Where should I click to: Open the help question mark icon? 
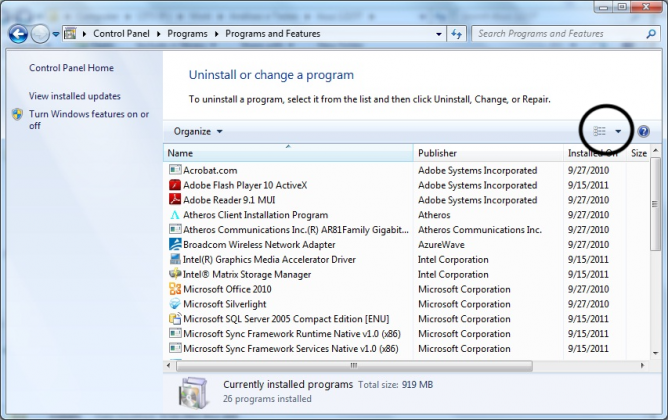pyautogui.click(x=643, y=131)
